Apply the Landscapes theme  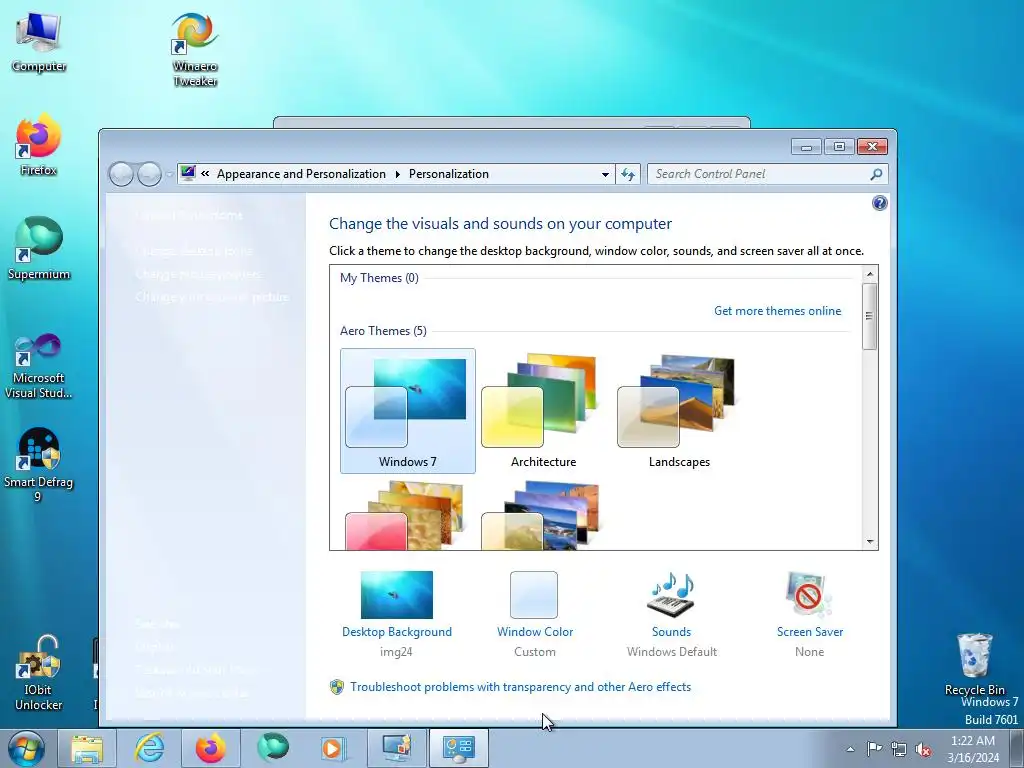click(679, 411)
